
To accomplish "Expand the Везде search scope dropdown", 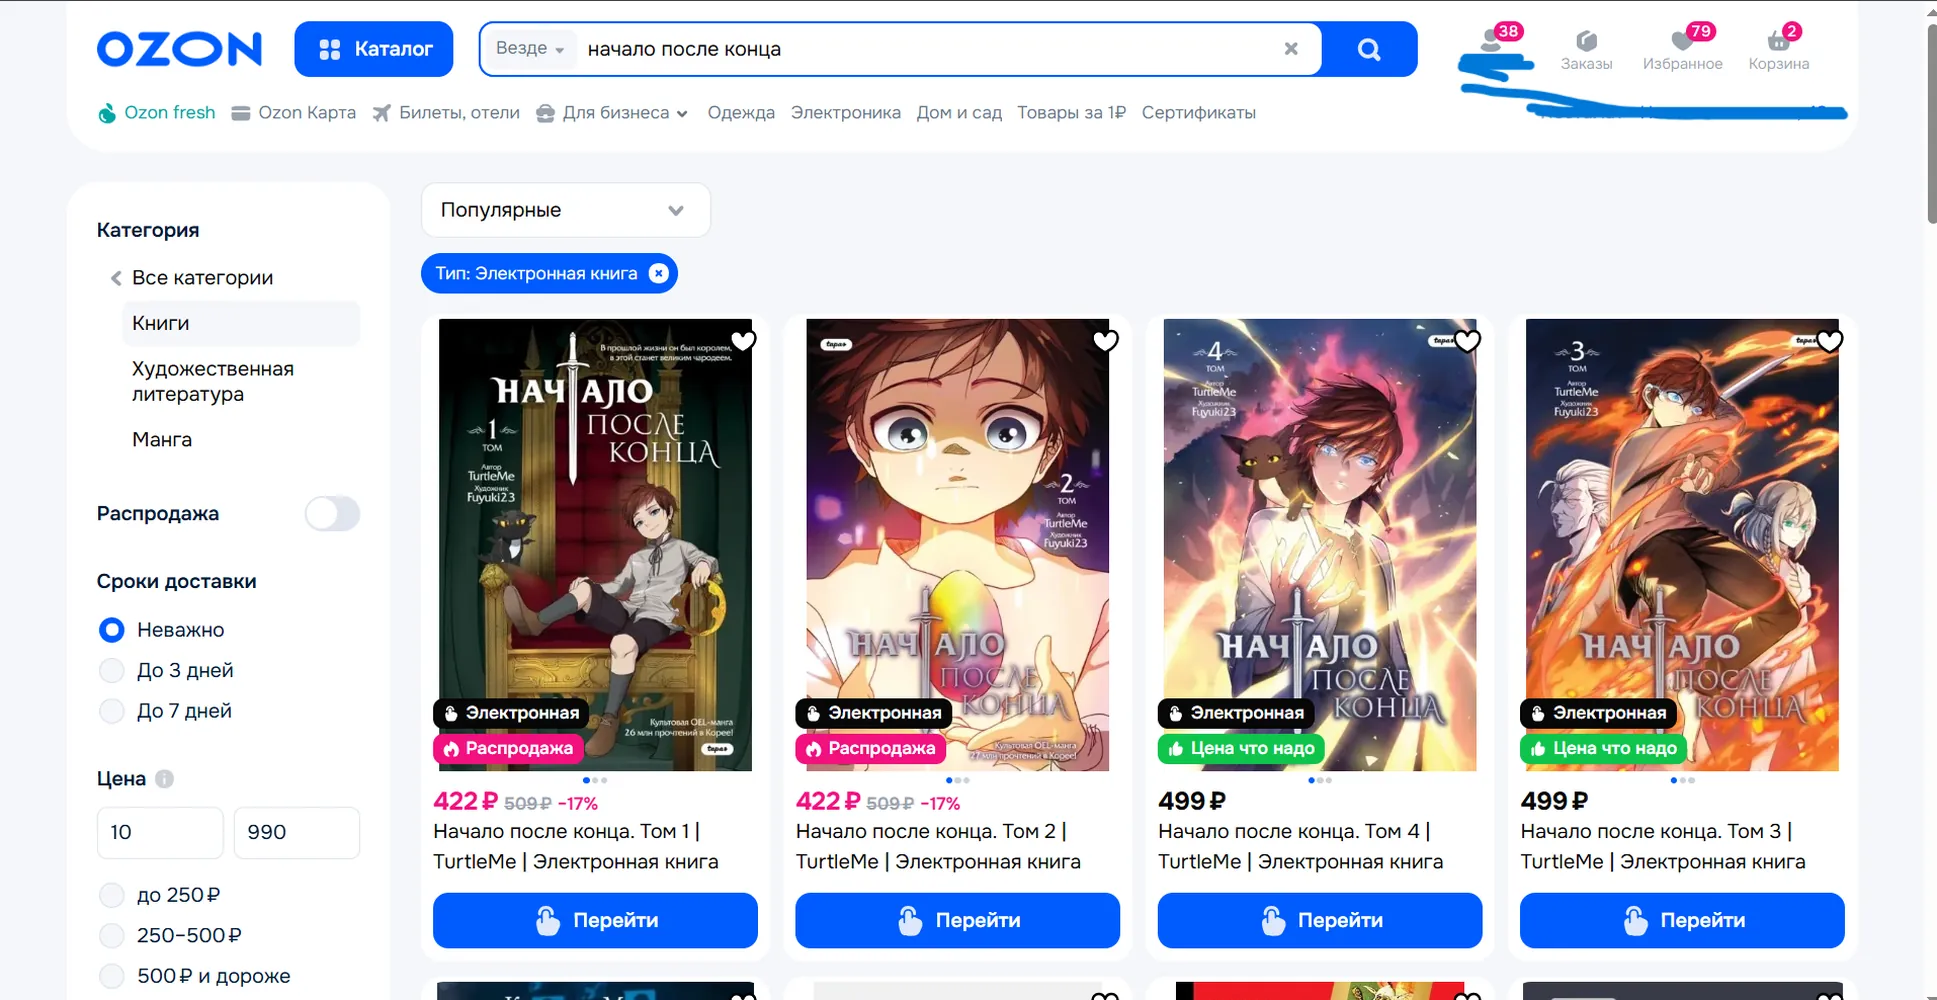I will pyautogui.click(x=530, y=49).
